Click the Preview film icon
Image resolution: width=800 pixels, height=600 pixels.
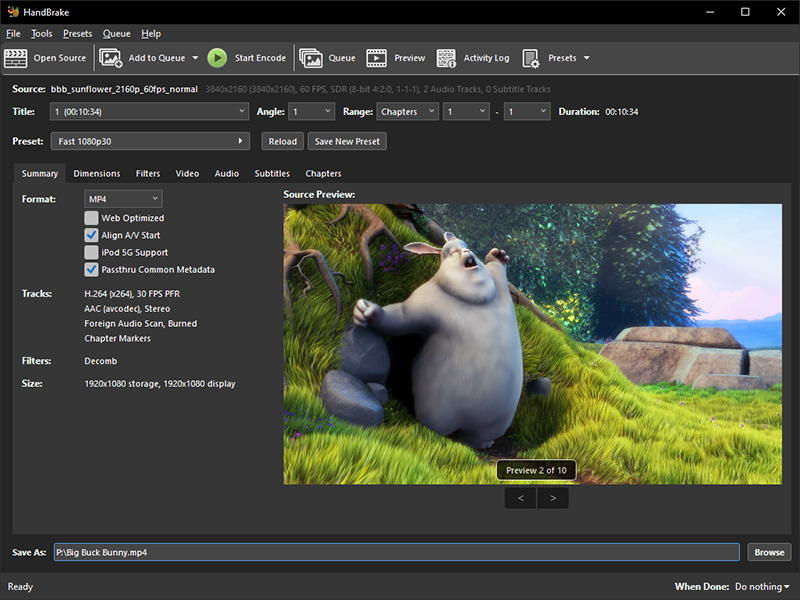pyautogui.click(x=377, y=58)
